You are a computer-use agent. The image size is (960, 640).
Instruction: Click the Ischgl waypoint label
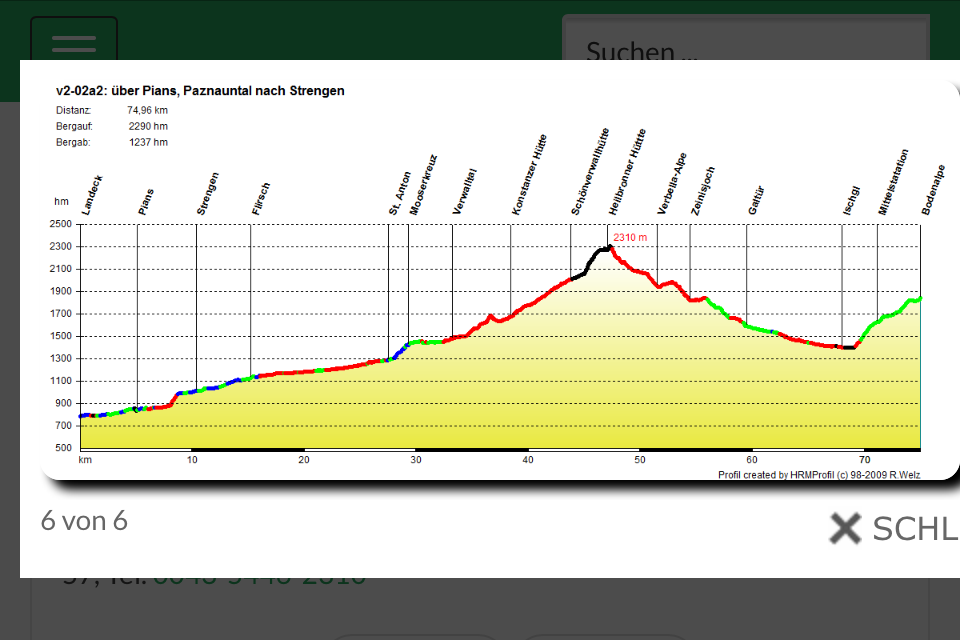point(851,200)
